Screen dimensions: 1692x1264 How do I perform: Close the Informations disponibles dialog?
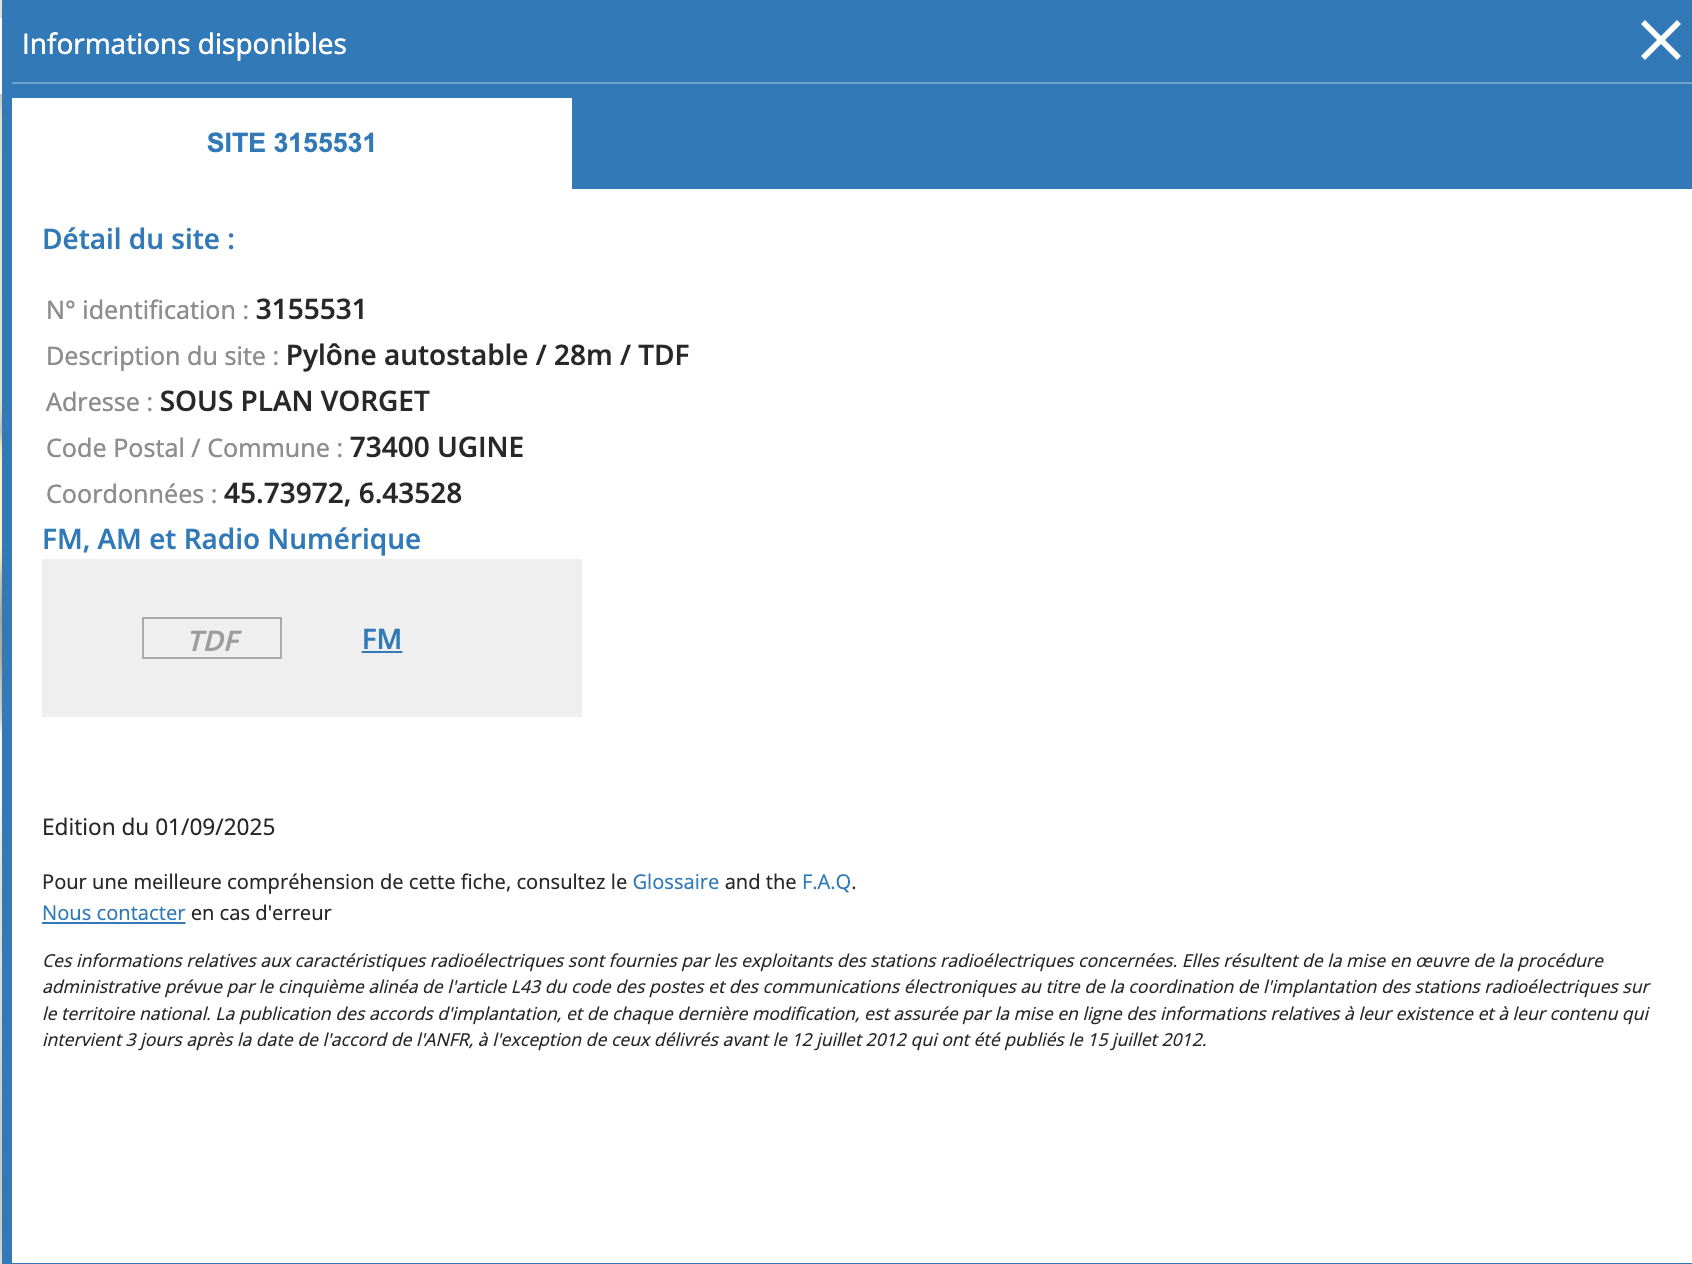(1660, 42)
